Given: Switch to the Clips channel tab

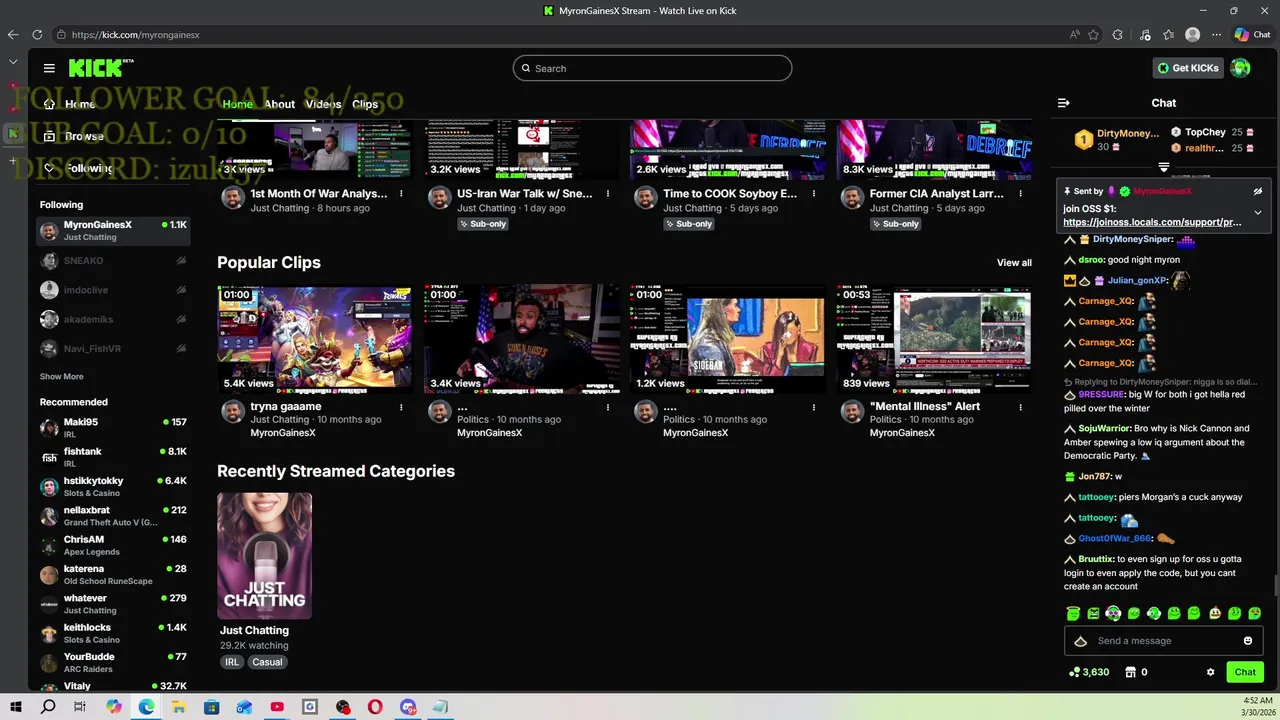Looking at the screenshot, I should pyautogui.click(x=365, y=104).
